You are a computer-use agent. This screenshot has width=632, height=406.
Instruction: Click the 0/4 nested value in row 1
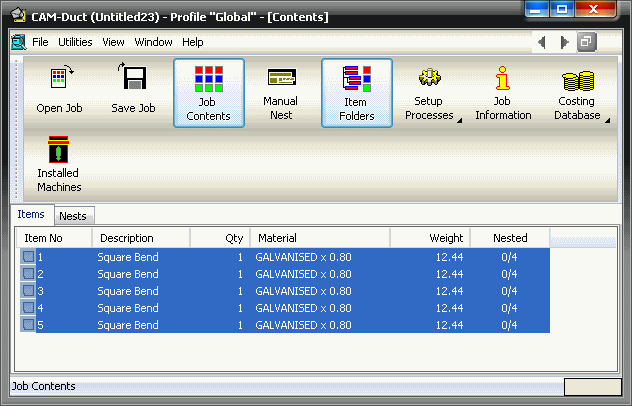tap(509, 257)
